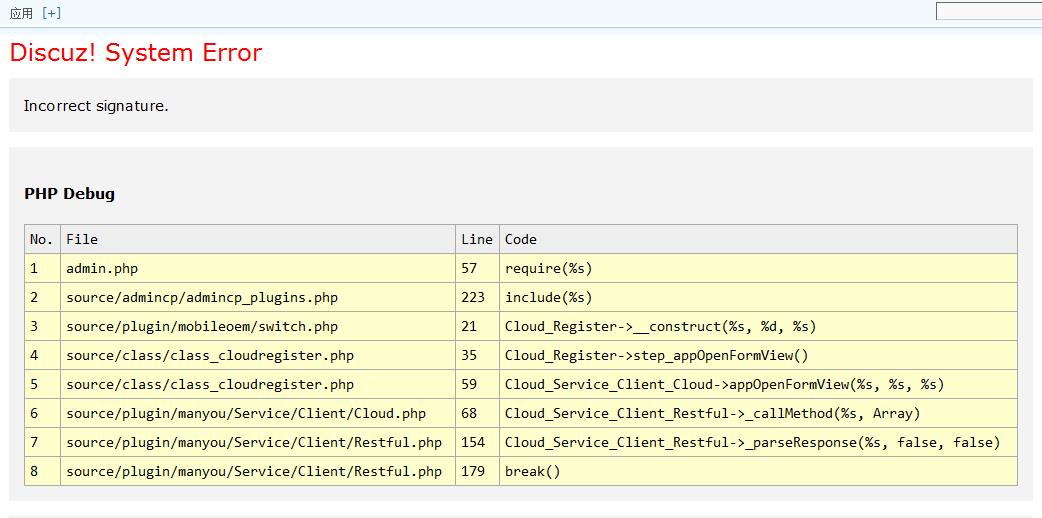Screen dimensions: 1042x518
Task: Click line number 223 cell
Action: click(x=473, y=297)
